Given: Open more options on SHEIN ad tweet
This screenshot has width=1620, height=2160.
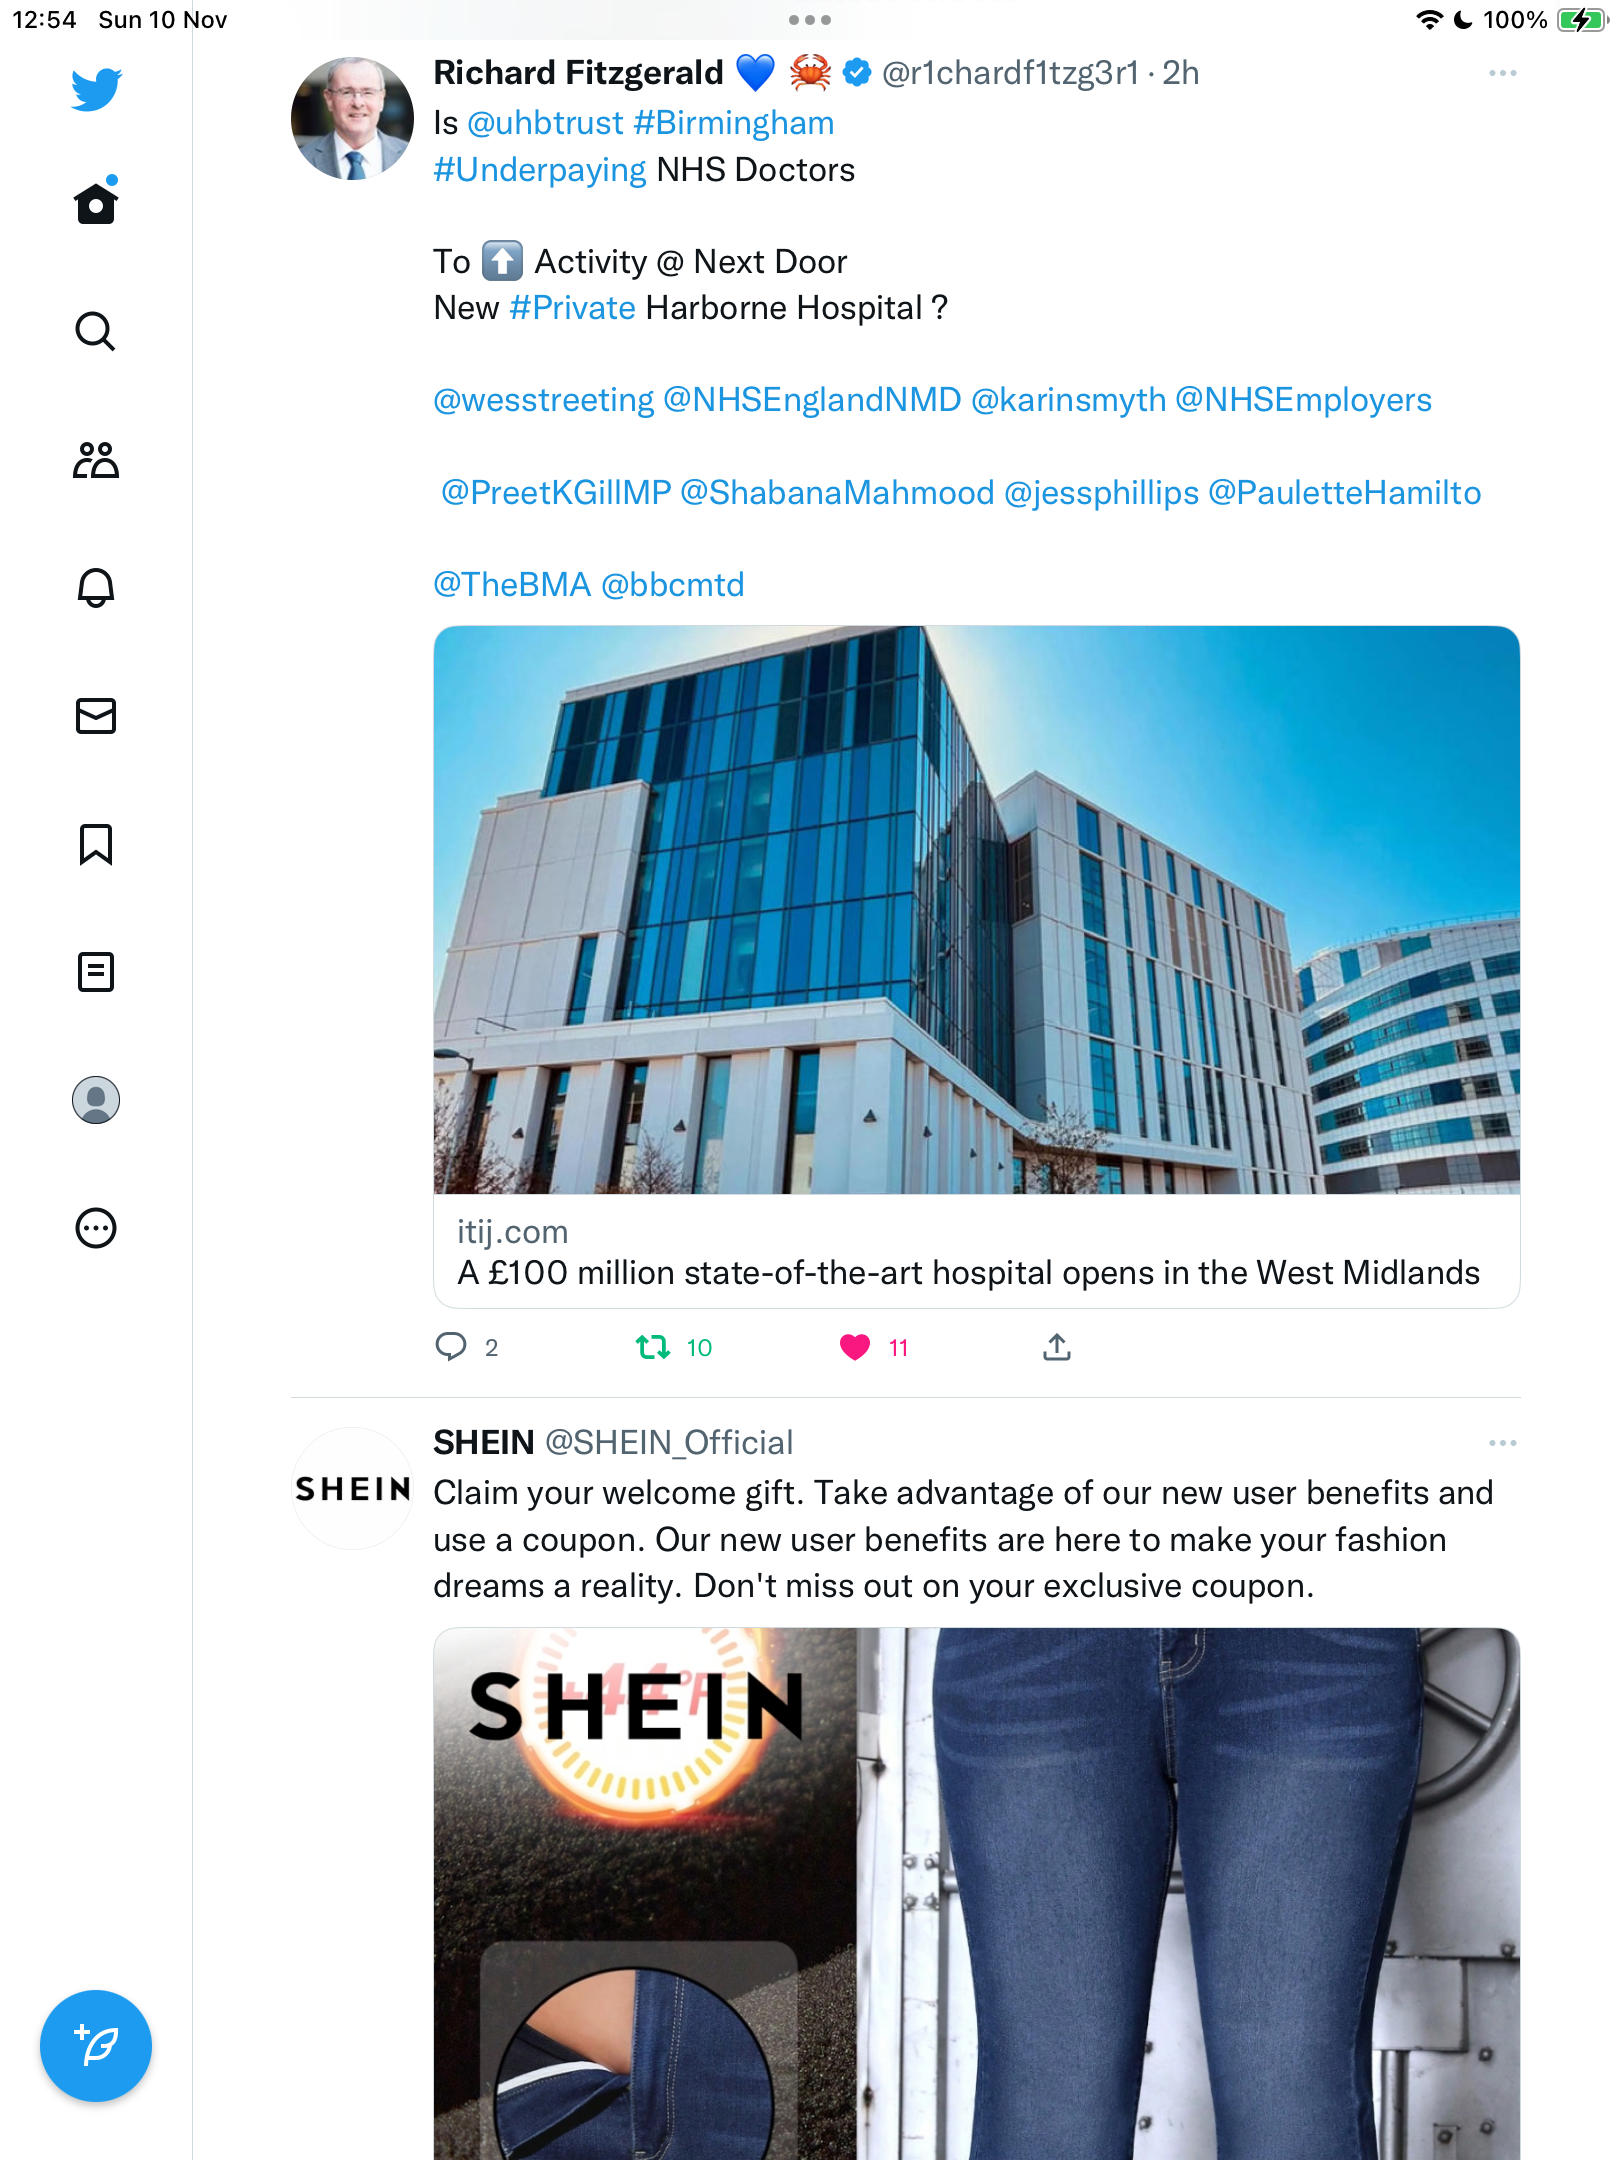Looking at the screenshot, I should (1503, 1443).
